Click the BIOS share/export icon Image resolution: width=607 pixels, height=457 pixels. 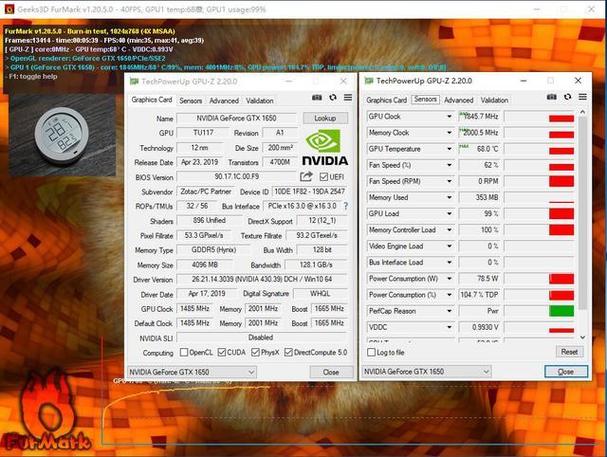tap(306, 177)
